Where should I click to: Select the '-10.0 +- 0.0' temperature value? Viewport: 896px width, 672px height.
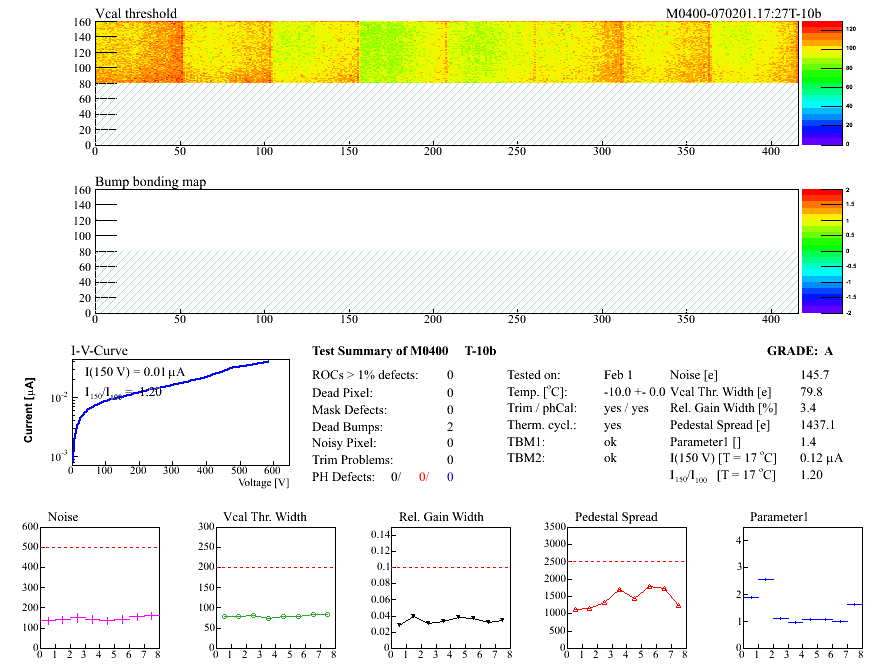click(x=635, y=392)
